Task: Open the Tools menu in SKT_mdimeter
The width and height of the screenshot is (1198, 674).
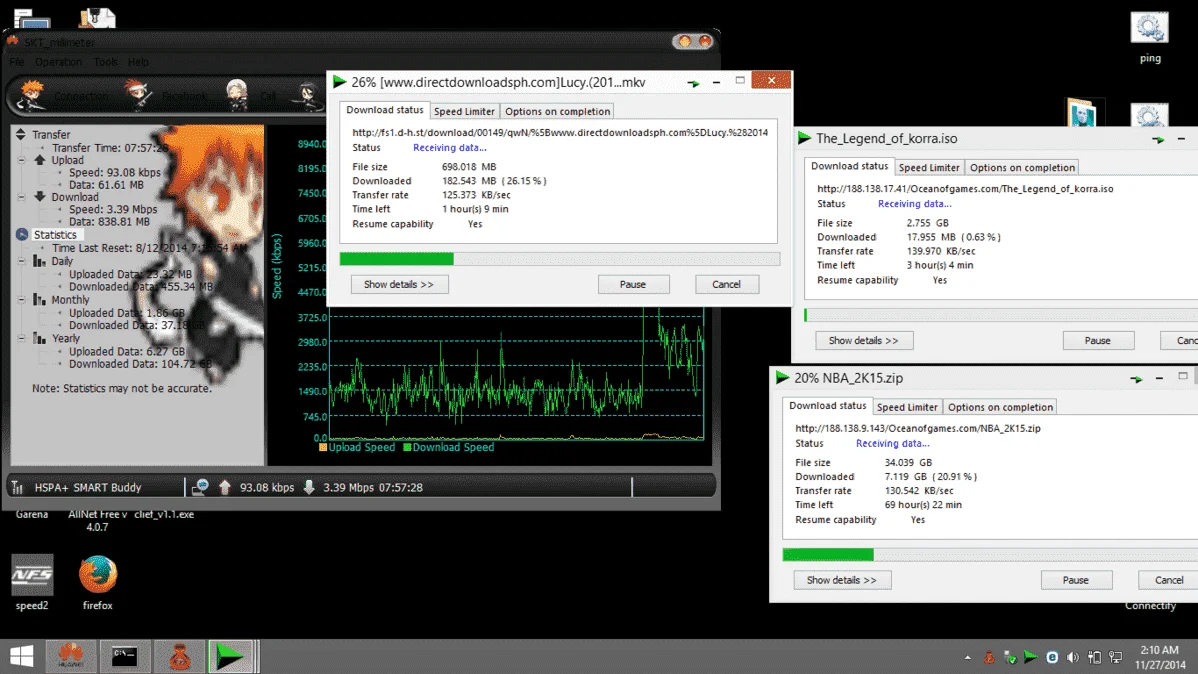Action: point(105,62)
